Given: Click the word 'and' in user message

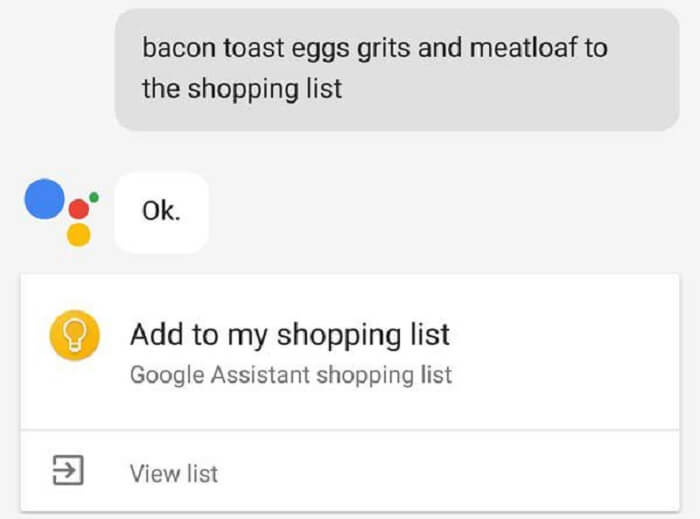Looking at the screenshot, I should coord(440,48).
